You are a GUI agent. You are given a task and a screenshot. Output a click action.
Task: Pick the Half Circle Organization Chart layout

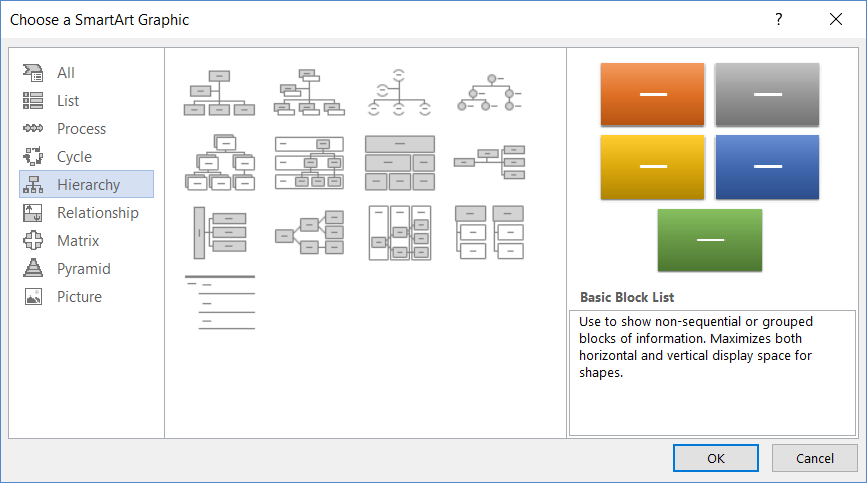coord(399,92)
